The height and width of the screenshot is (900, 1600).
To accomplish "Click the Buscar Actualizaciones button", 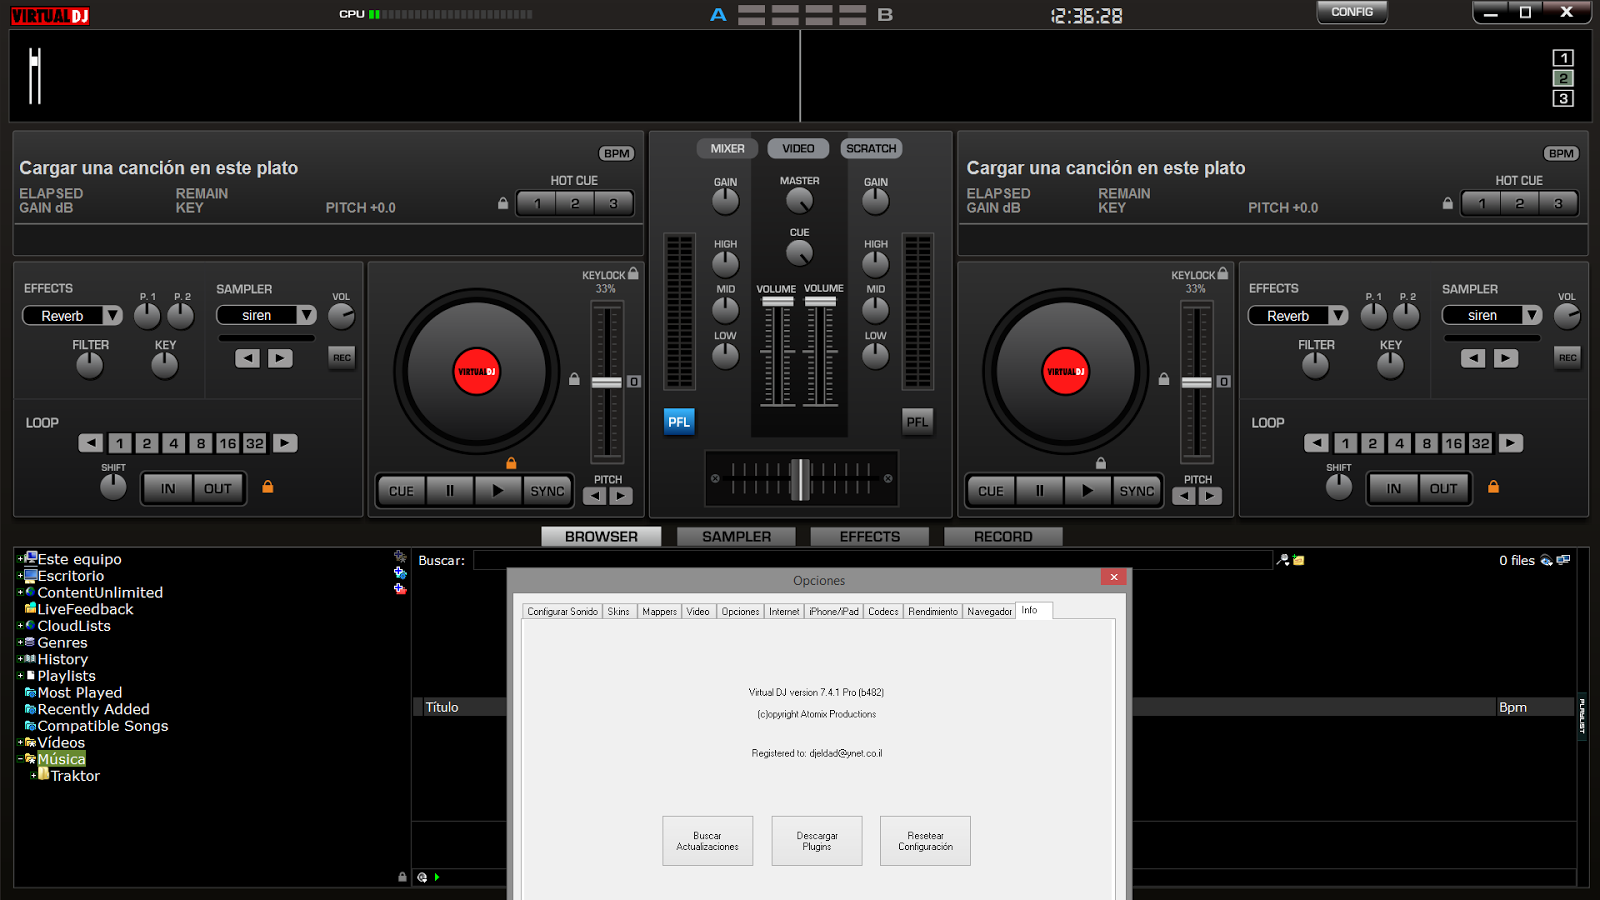I will 707,840.
